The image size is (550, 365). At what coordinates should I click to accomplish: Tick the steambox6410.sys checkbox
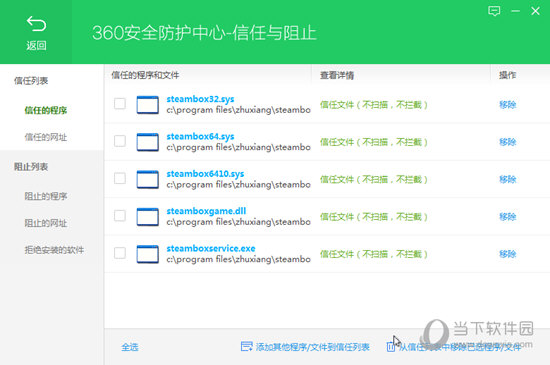(x=120, y=178)
